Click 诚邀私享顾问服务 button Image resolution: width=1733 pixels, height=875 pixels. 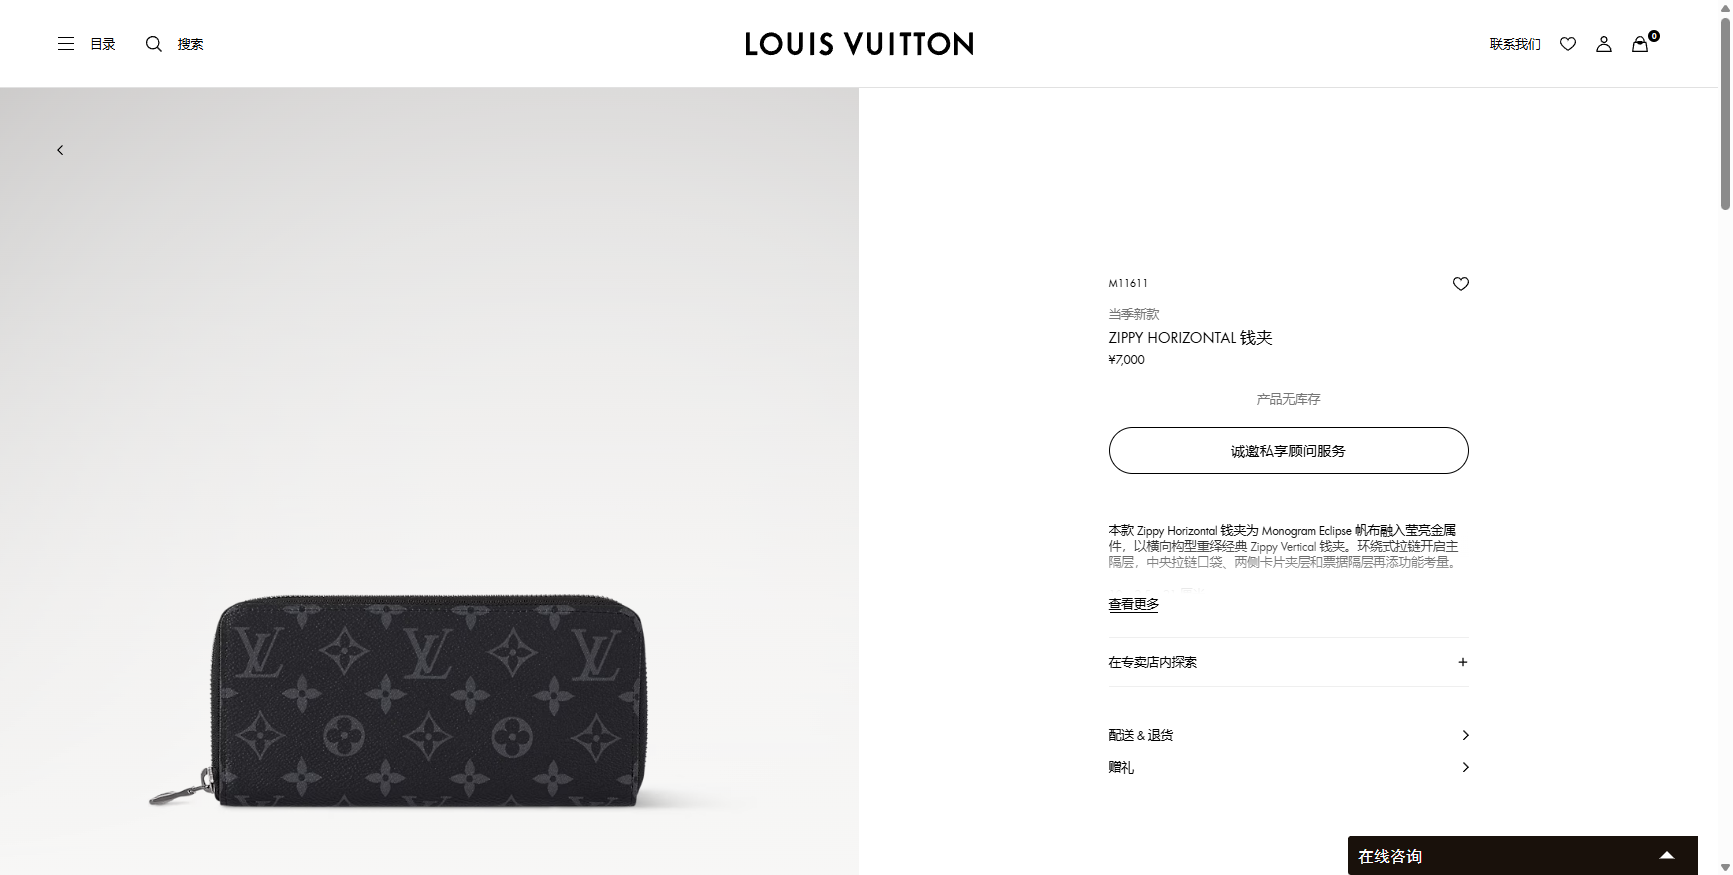click(1288, 451)
